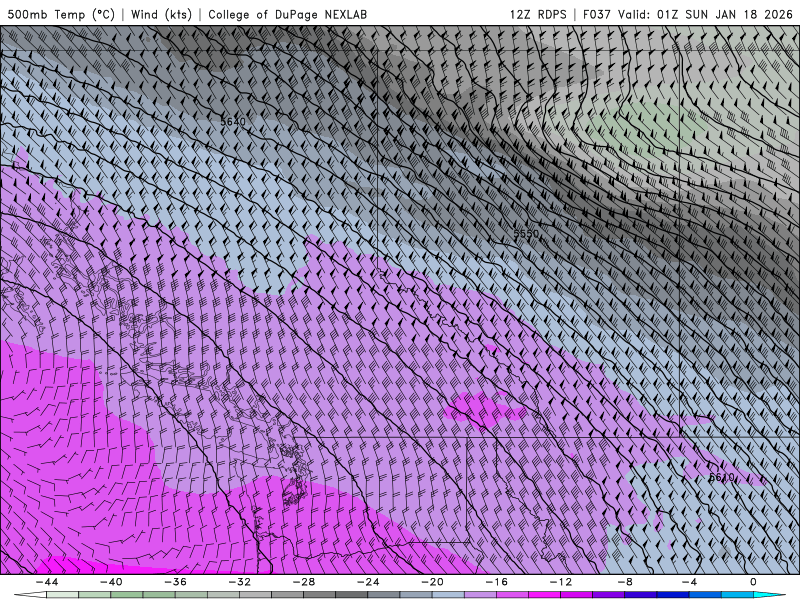Screen dimensions: 800x600
Task: Click the 5640 height contour label
Action: [233, 121]
